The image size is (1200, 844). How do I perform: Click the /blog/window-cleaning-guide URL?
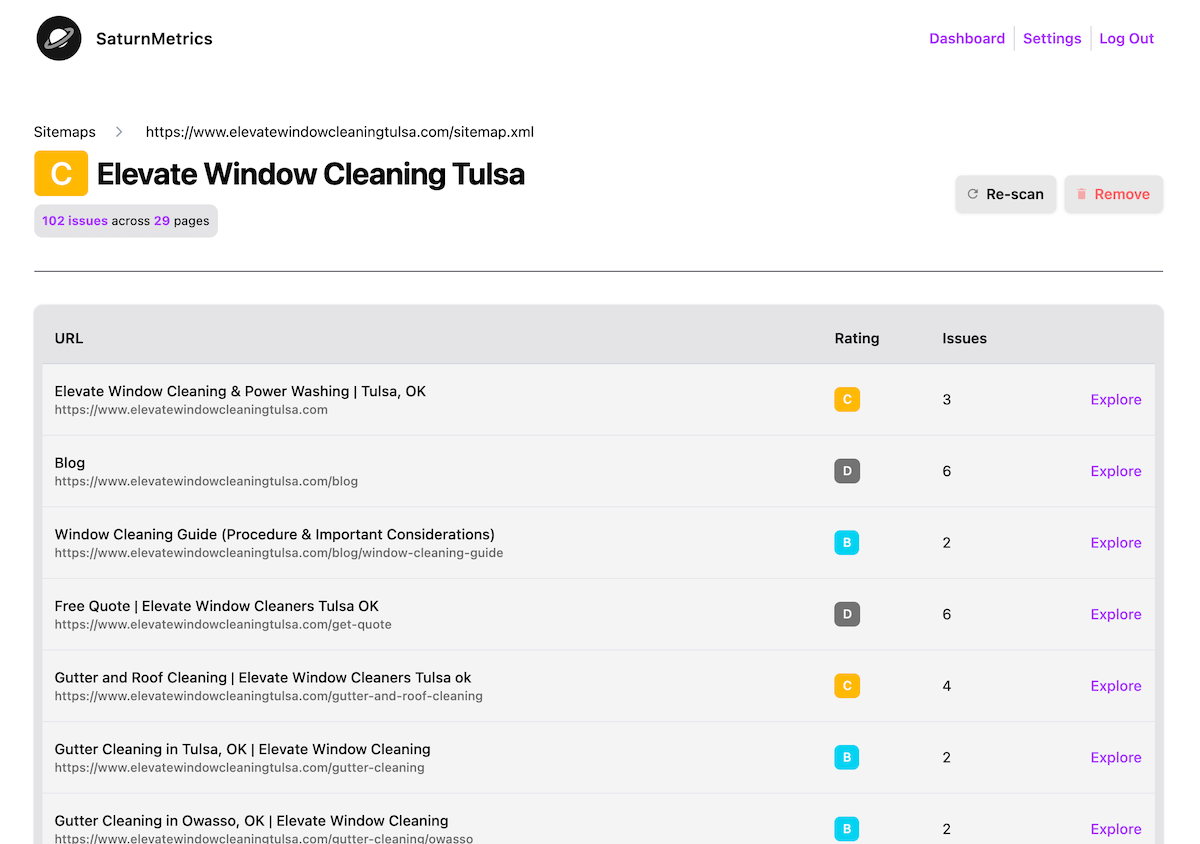pos(279,553)
